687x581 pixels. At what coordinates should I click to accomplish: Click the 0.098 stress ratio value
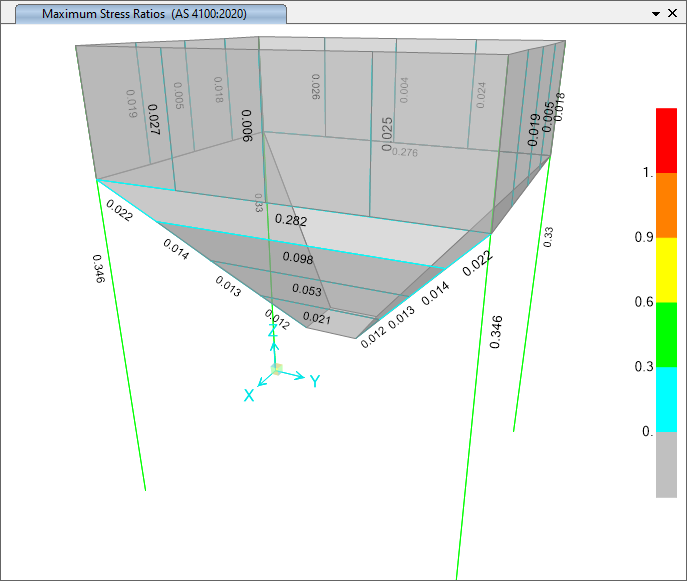[298, 258]
